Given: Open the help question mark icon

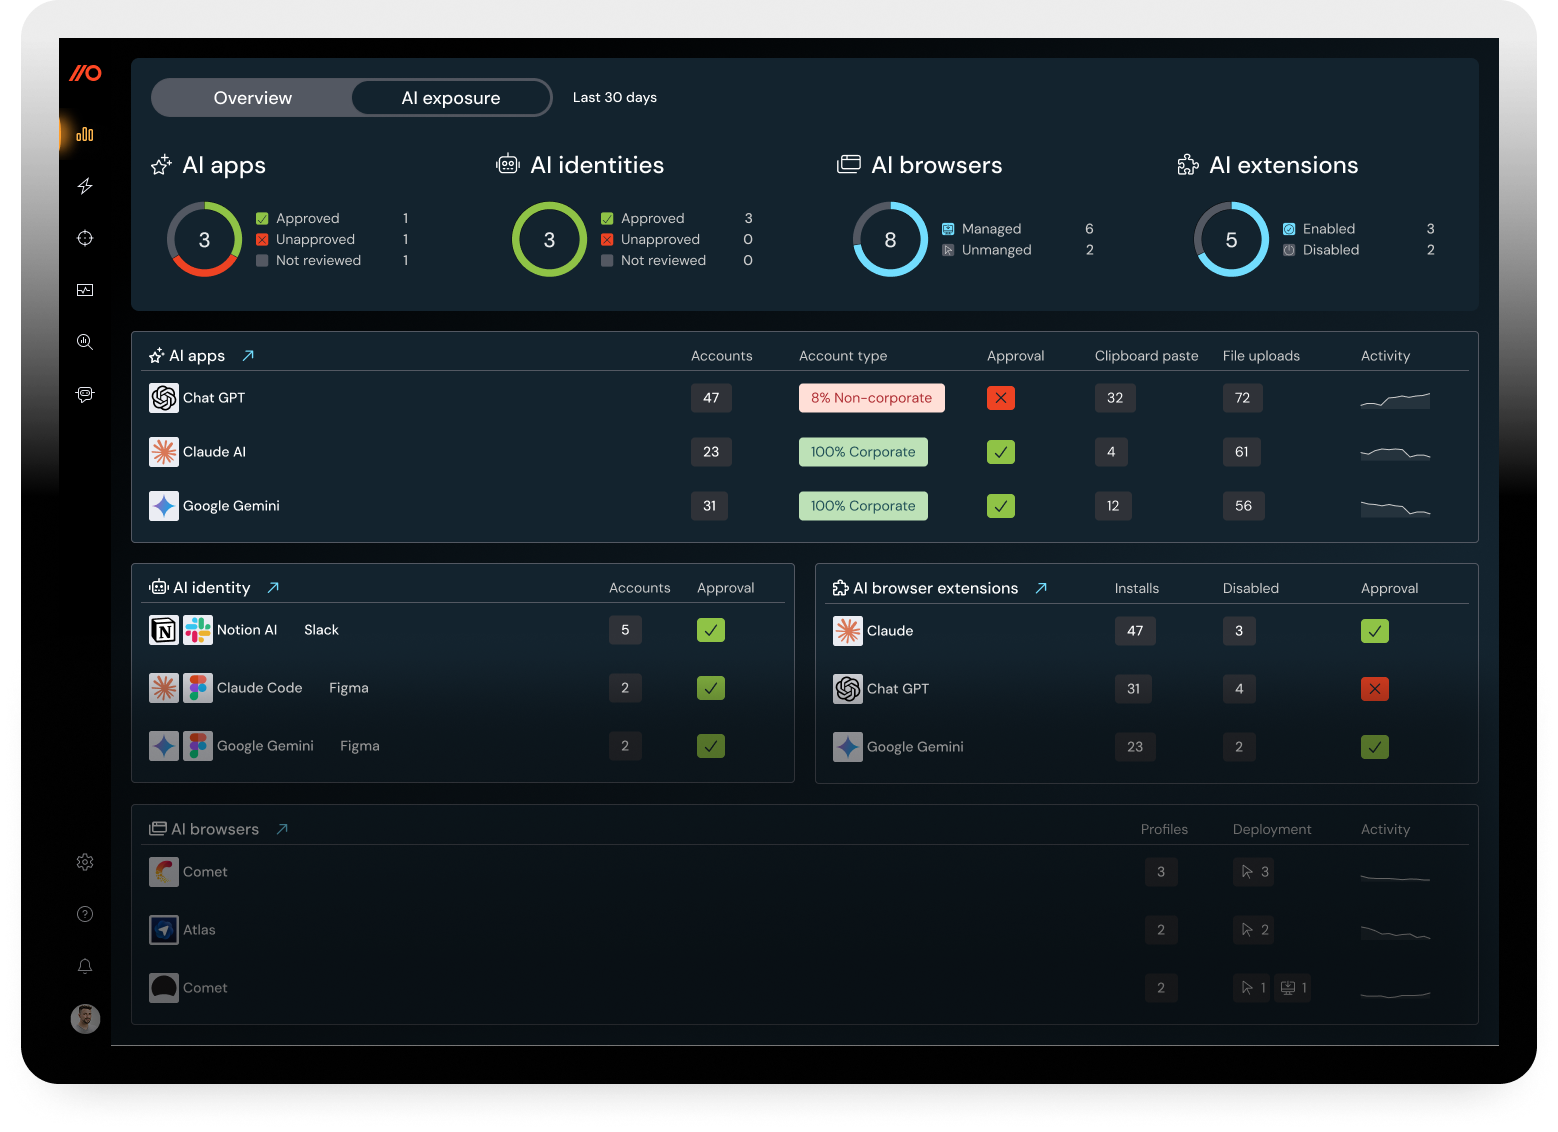Looking at the screenshot, I should coord(85,914).
